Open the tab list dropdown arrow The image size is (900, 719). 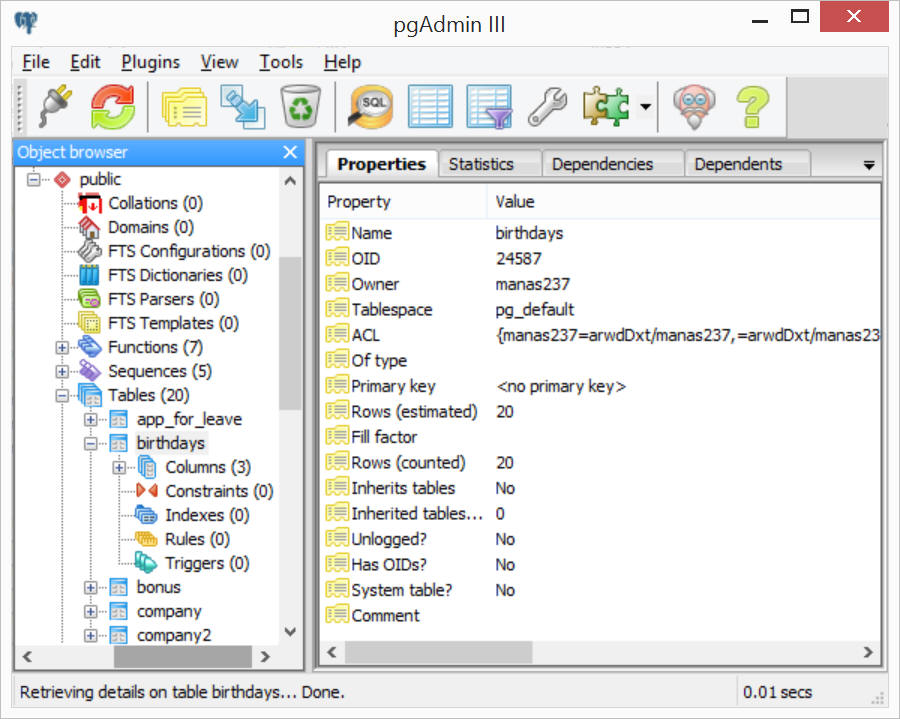(869, 166)
